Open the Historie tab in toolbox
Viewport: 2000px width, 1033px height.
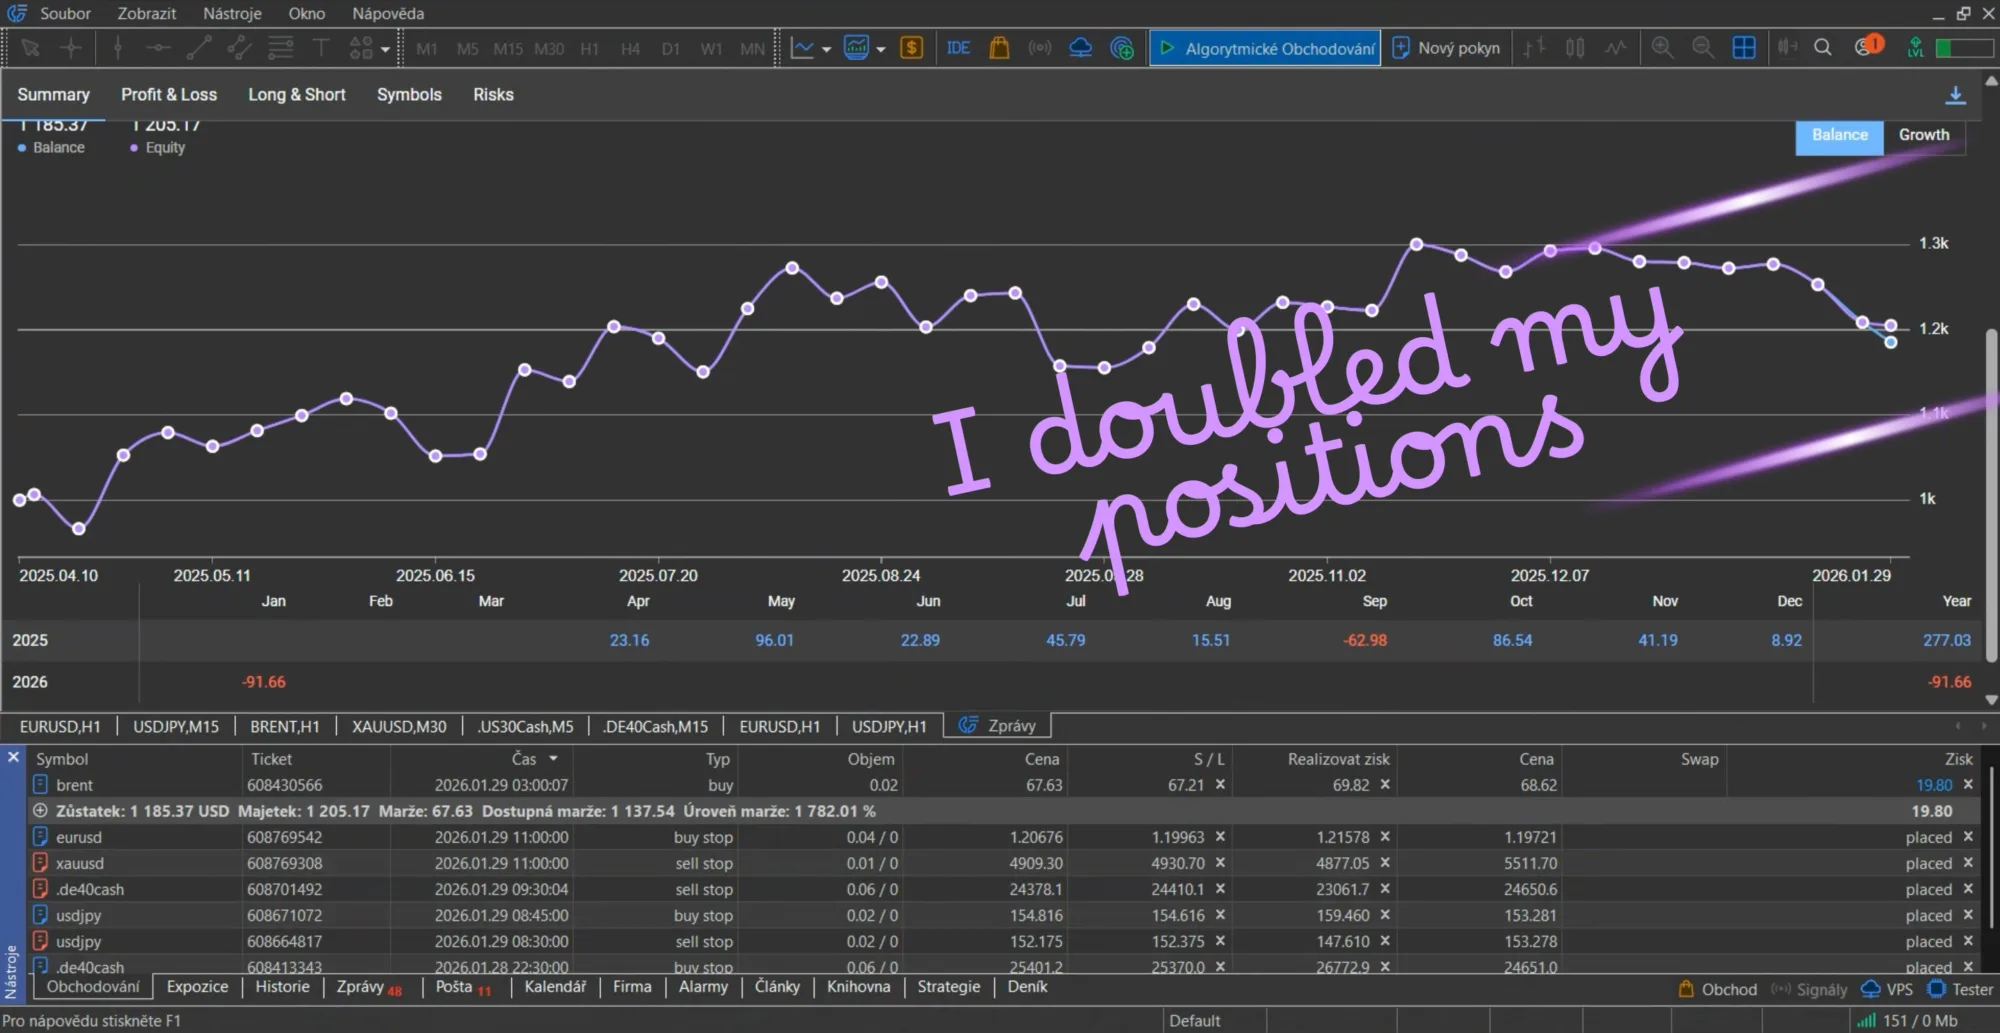click(282, 987)
